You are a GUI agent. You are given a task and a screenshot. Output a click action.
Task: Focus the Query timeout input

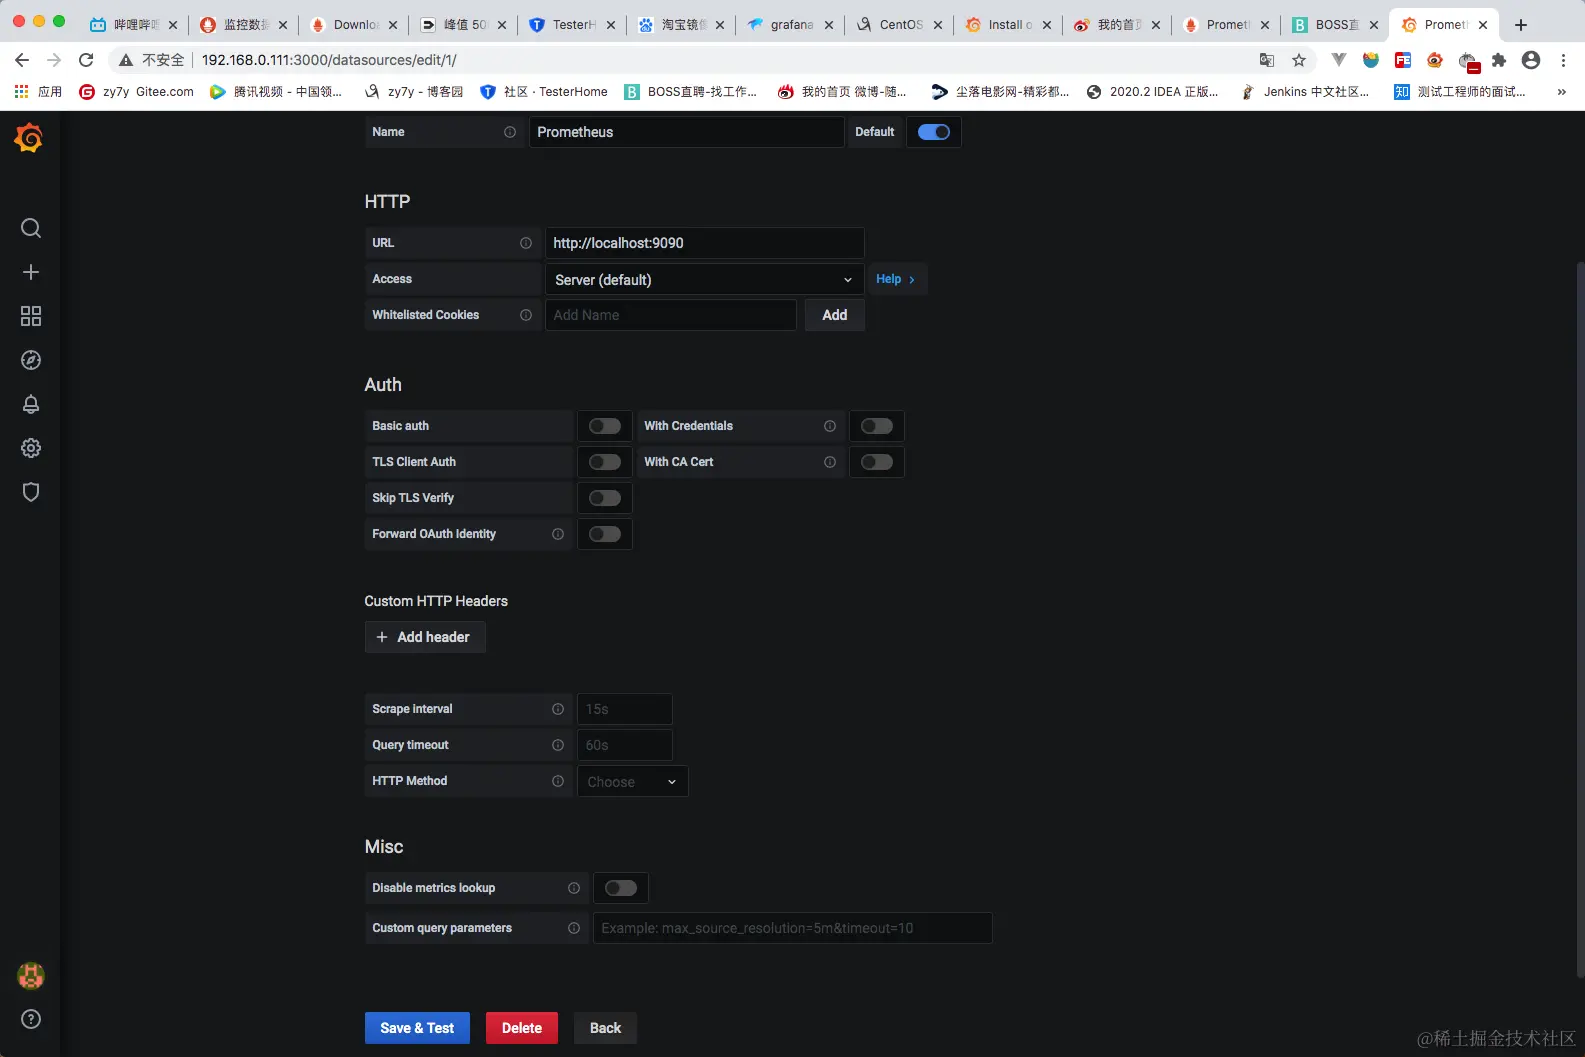point(625,745)
